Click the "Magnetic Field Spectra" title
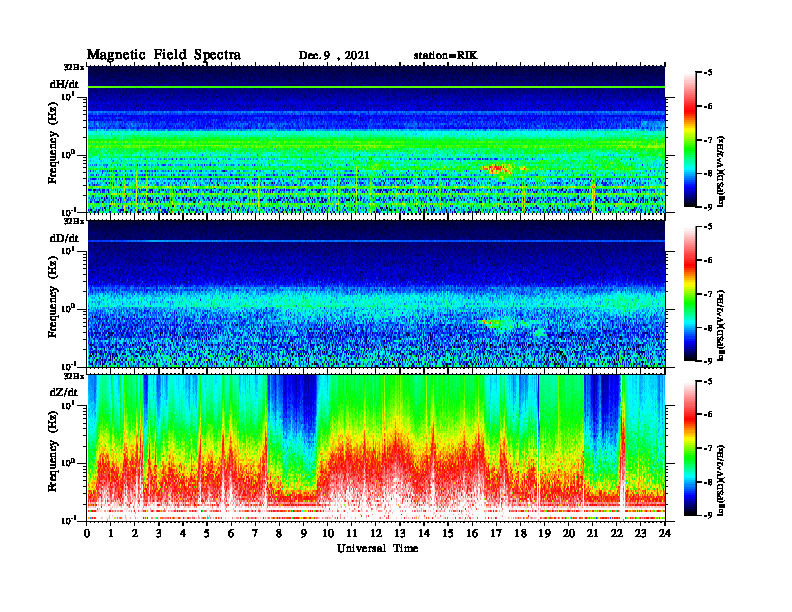 pyautogui.click(x=164, y=55)
